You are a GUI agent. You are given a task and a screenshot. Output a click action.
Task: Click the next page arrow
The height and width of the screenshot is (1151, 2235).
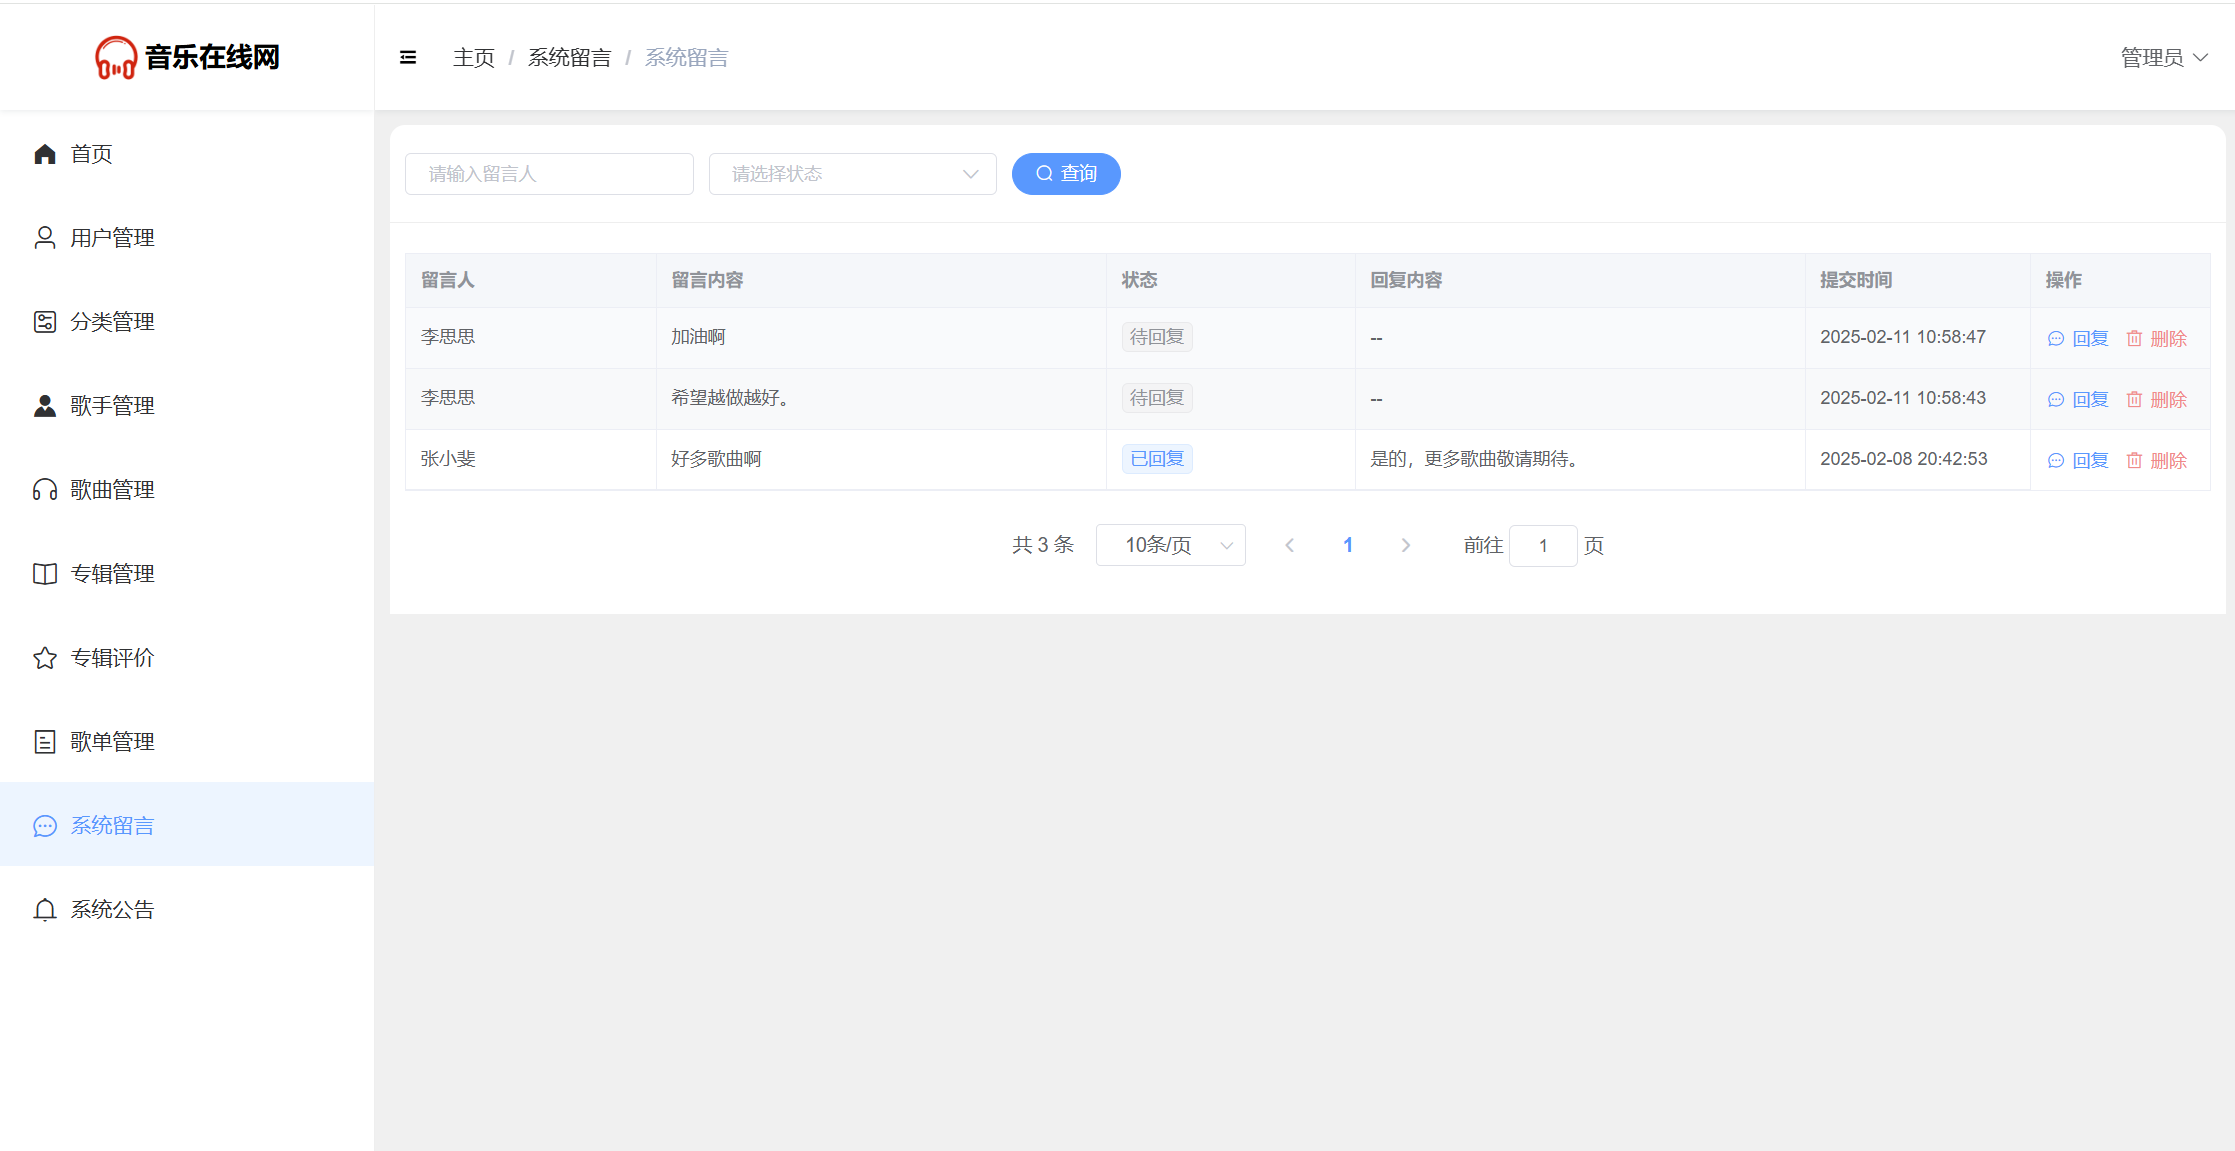tap(1406, 545)
